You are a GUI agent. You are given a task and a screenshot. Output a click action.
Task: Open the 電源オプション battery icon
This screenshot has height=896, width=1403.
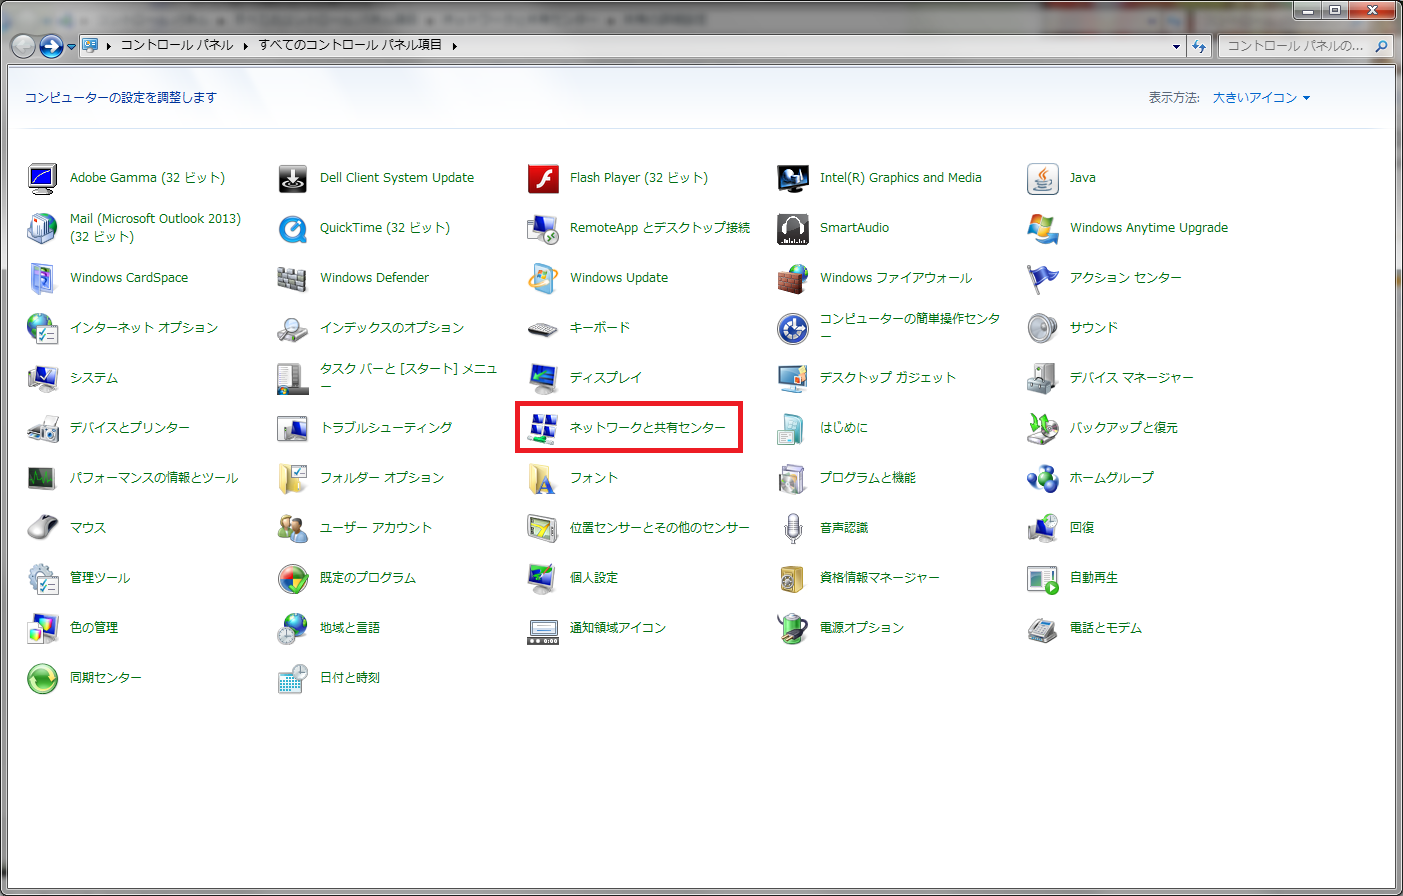pos(793,629)
